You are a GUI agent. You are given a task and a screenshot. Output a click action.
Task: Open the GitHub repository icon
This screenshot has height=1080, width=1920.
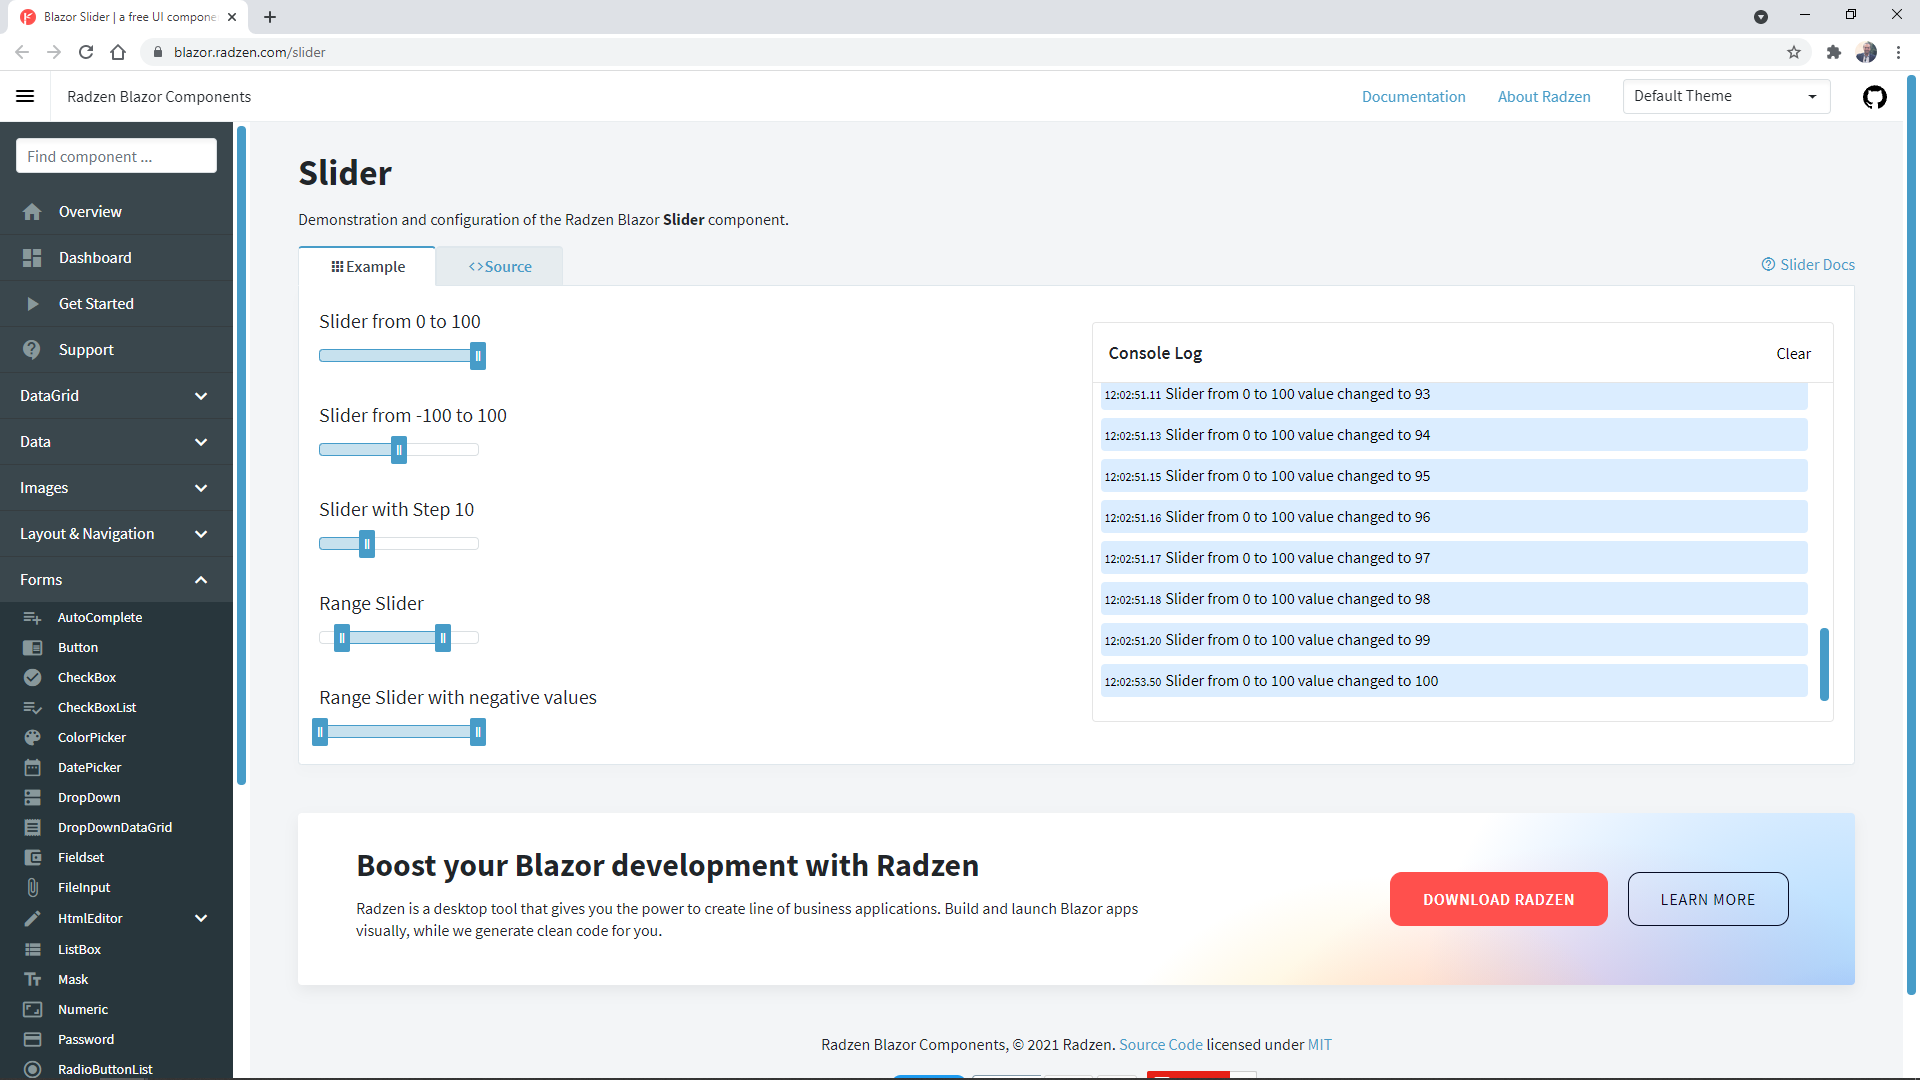pos(1874,97)
